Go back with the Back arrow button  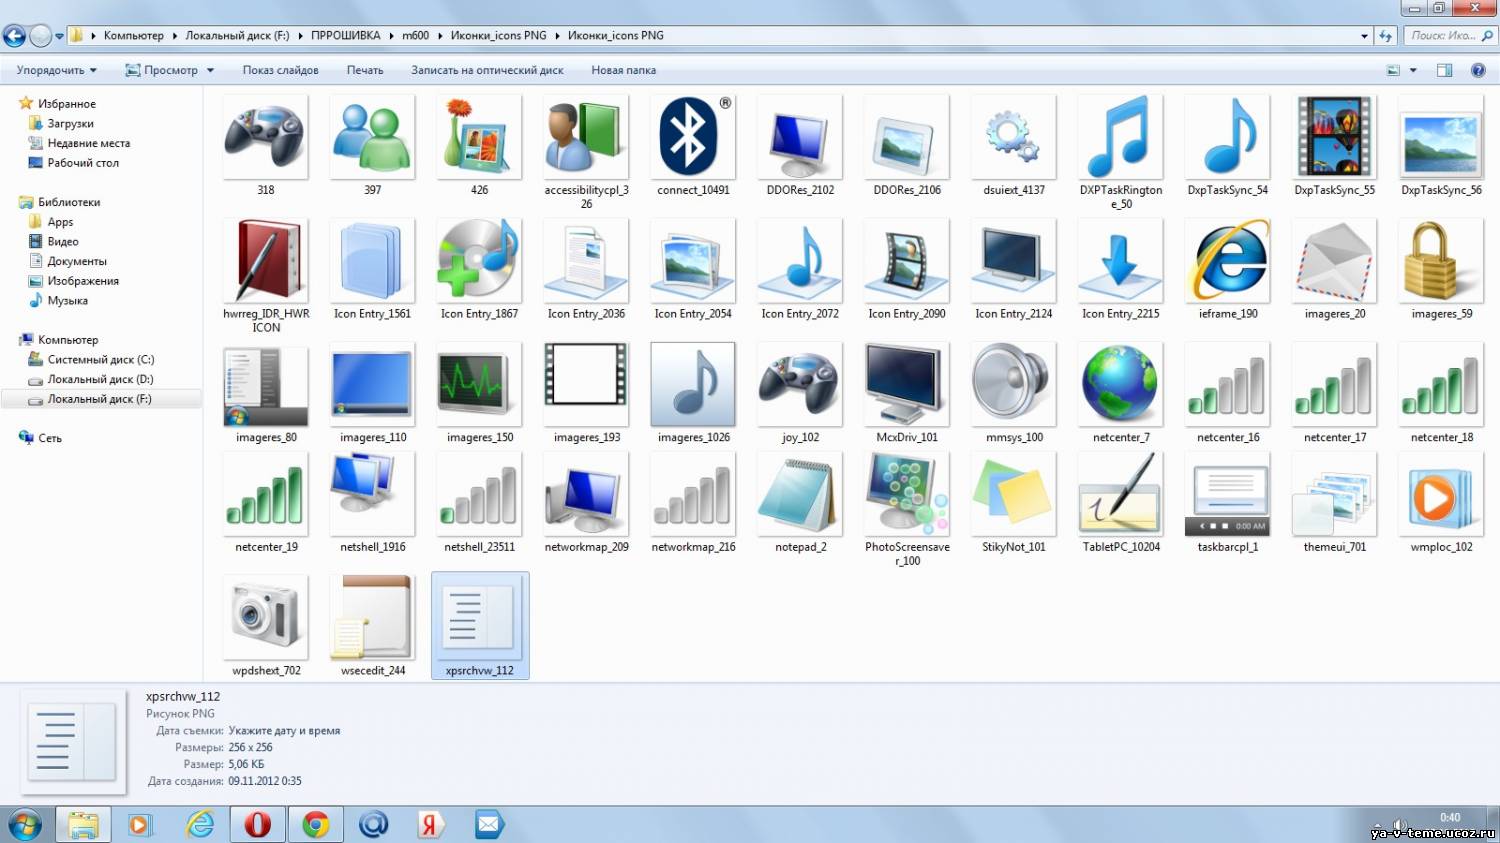[x=14, y=36]
